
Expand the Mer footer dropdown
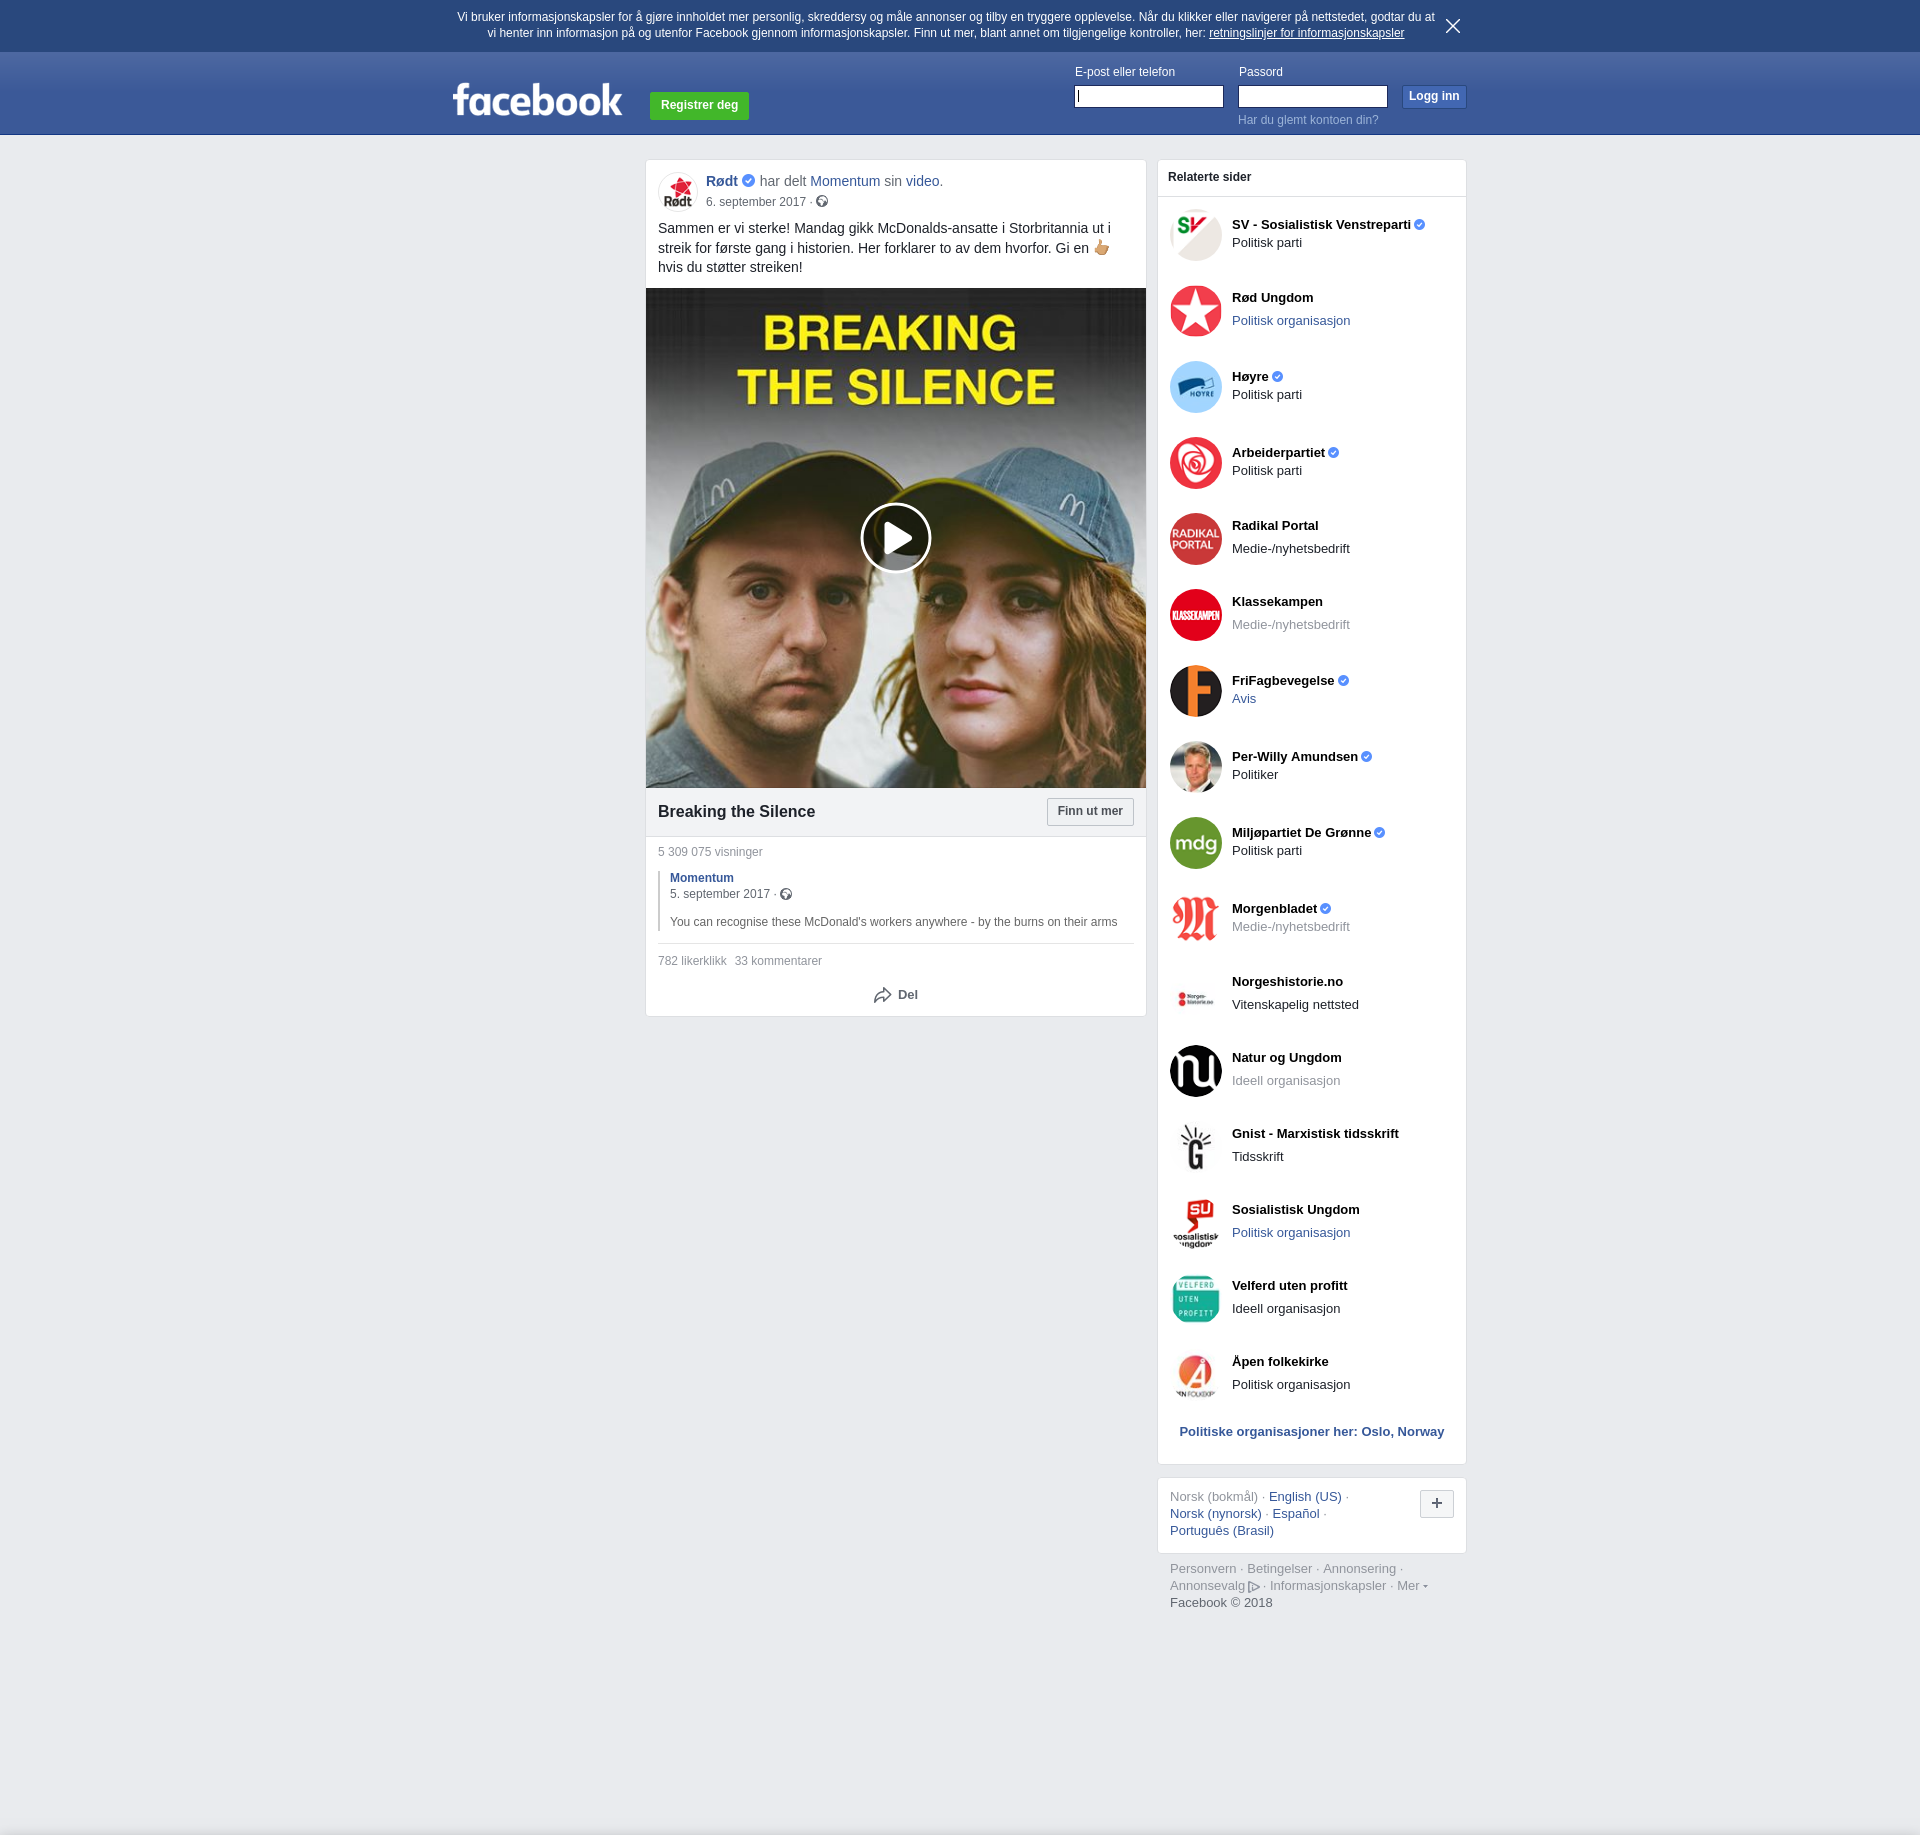tap(1412, 1586)
